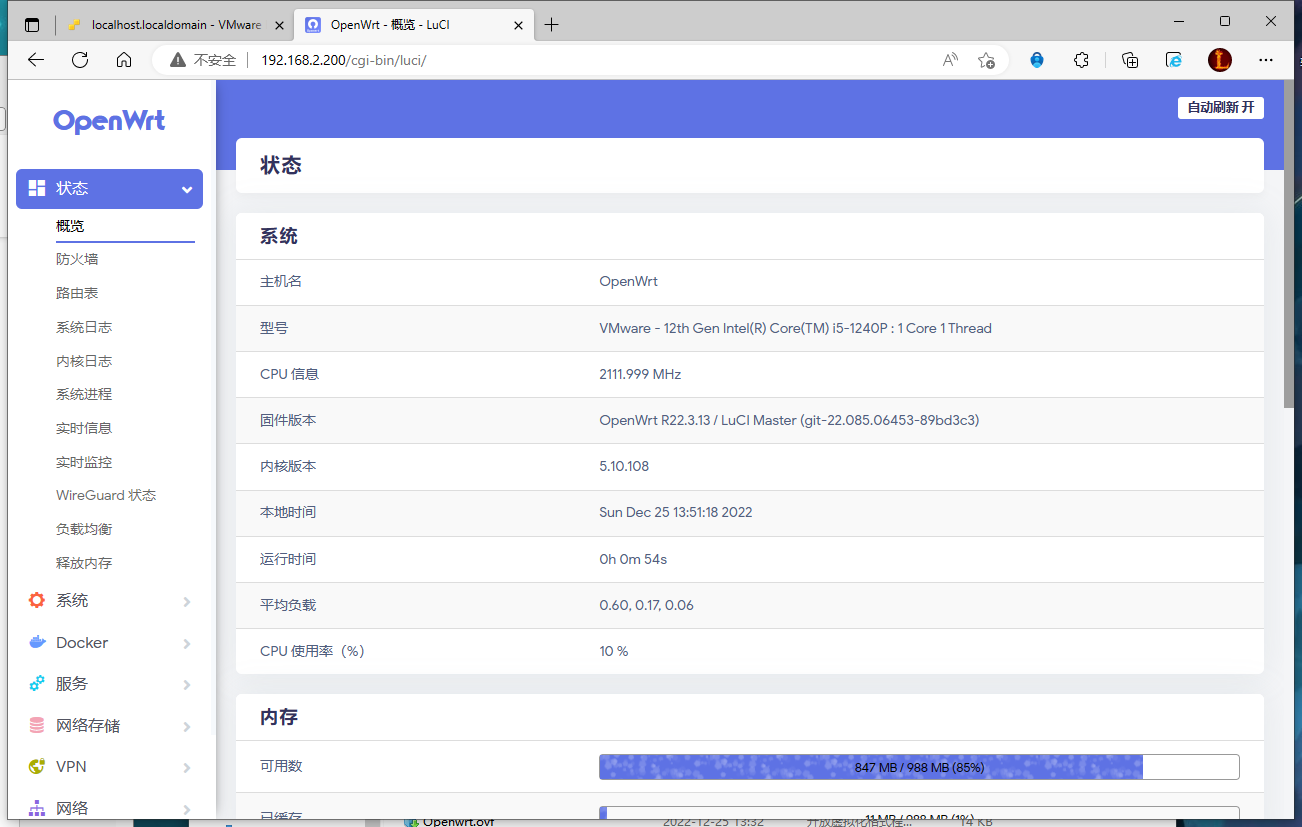Expand the Docker menu chevron

(x=187, y=643)
